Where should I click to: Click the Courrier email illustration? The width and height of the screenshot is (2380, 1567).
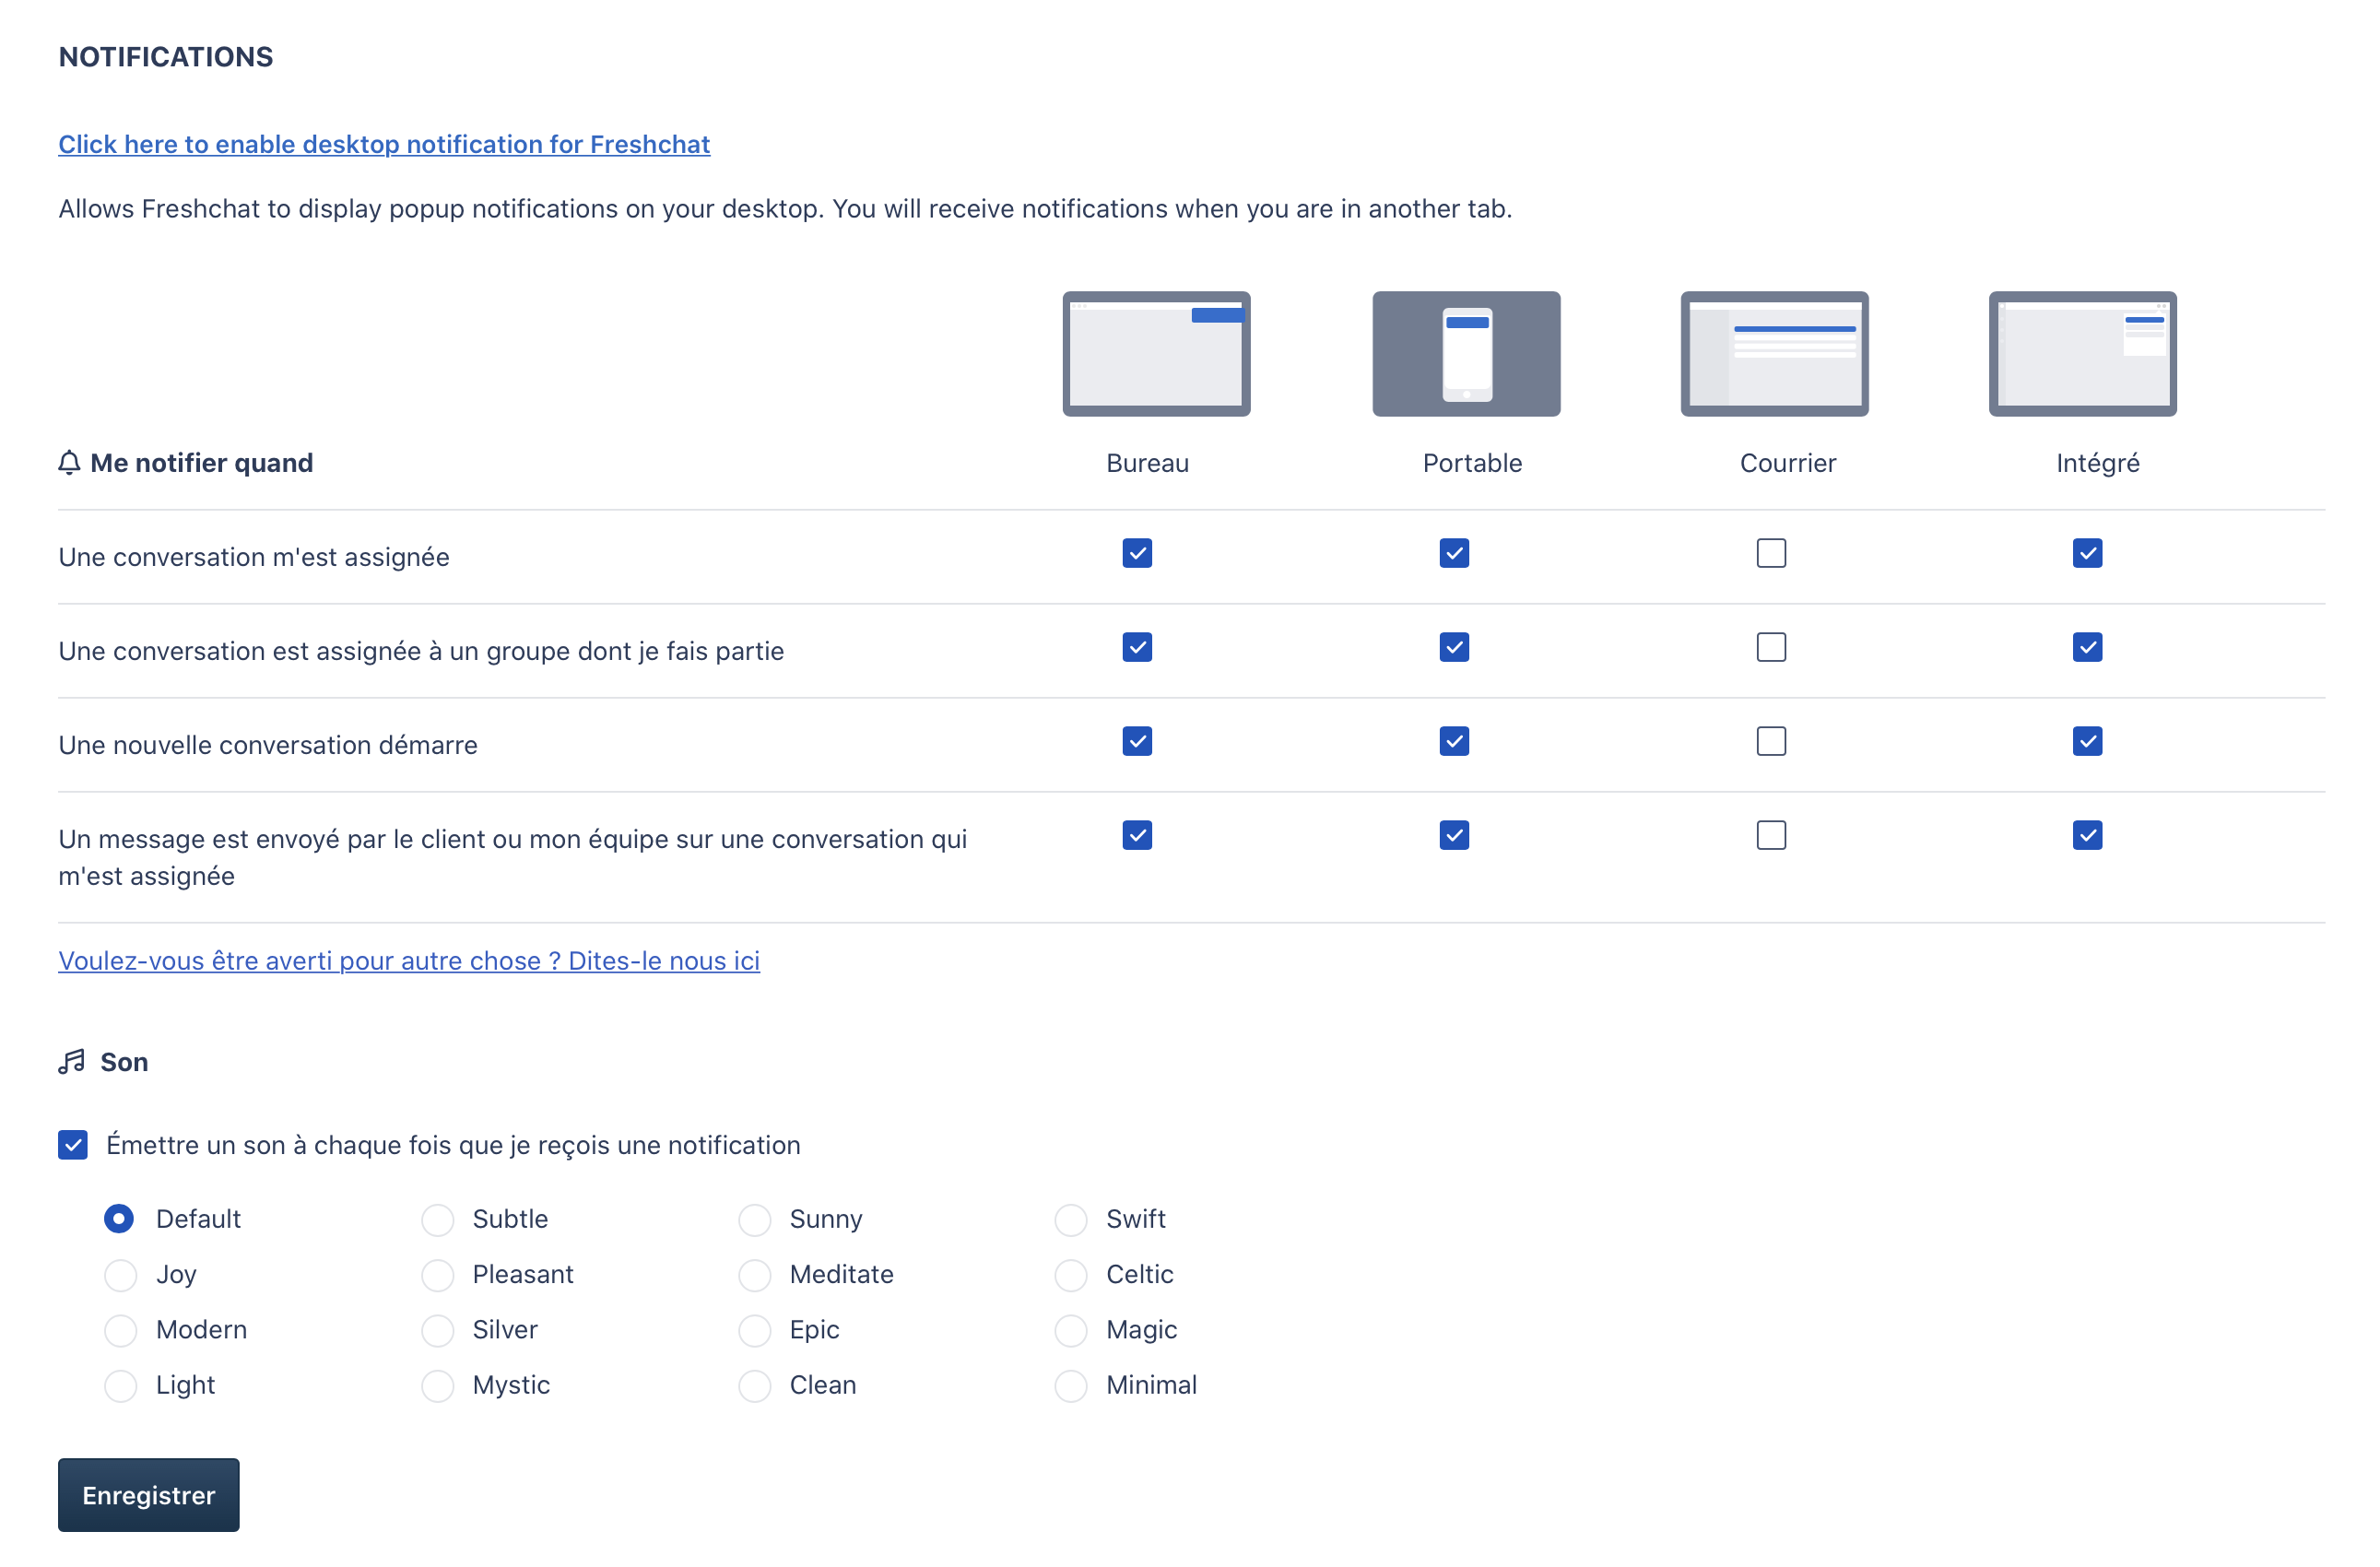click(x=1774, y=354)
